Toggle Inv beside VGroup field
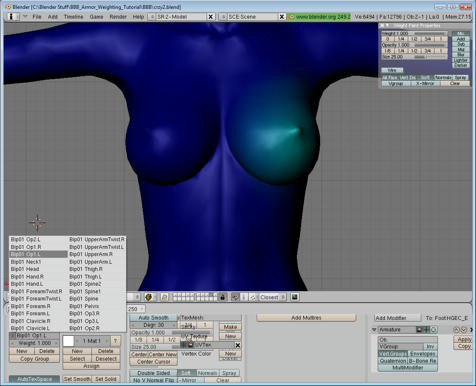 (x=430, y=347)
